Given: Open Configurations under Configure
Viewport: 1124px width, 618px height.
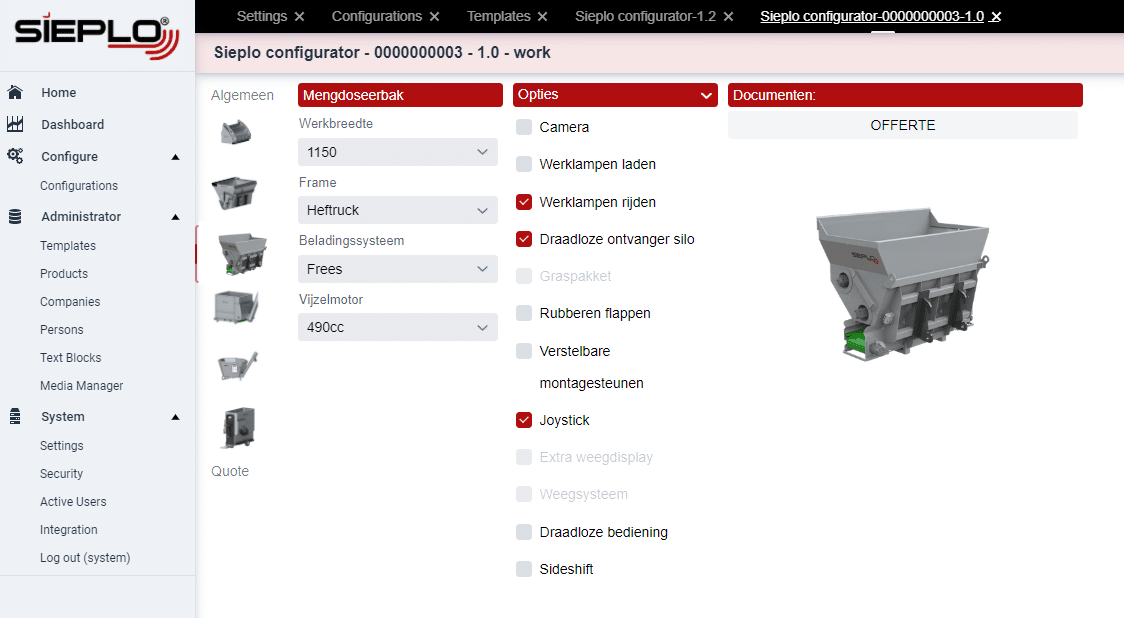Looking at the screenshot, I should point(79,186).
